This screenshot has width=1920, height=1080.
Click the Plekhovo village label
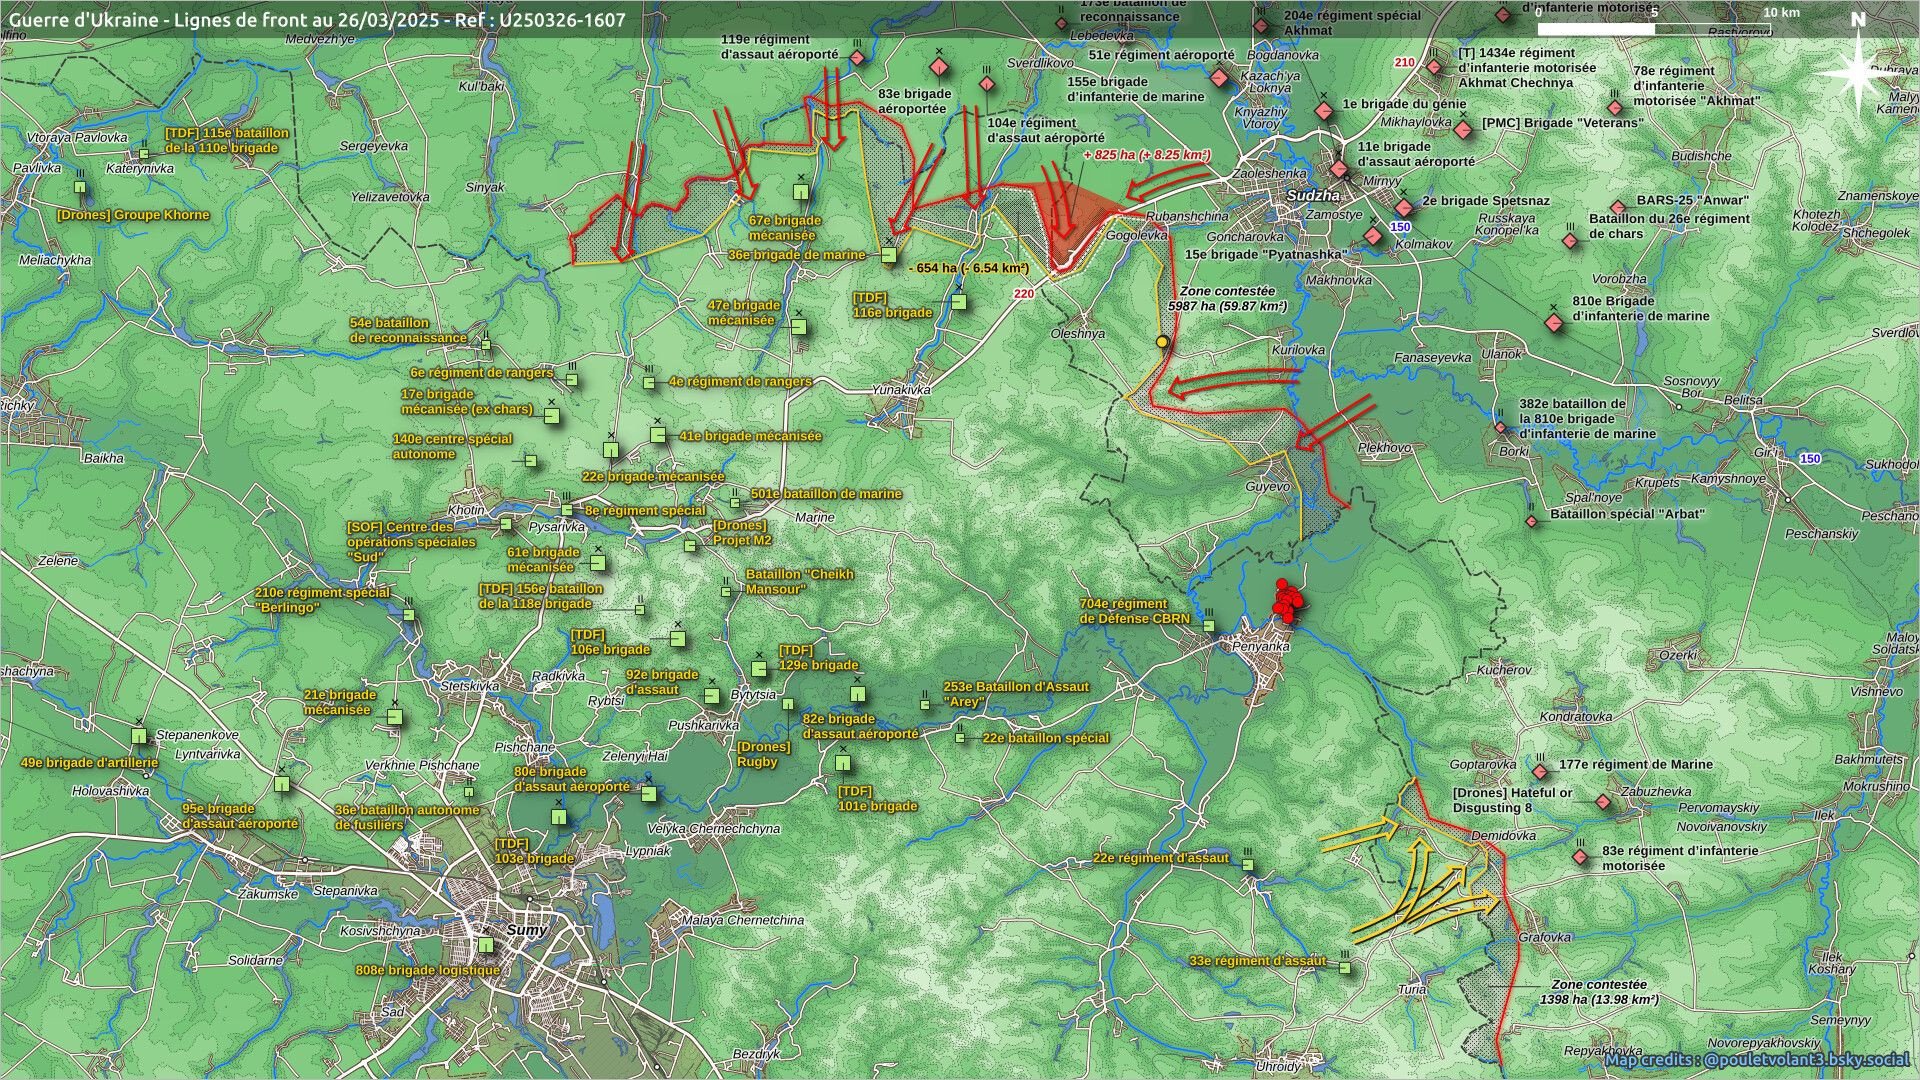pyautogui.click(x=1384, y=448)
